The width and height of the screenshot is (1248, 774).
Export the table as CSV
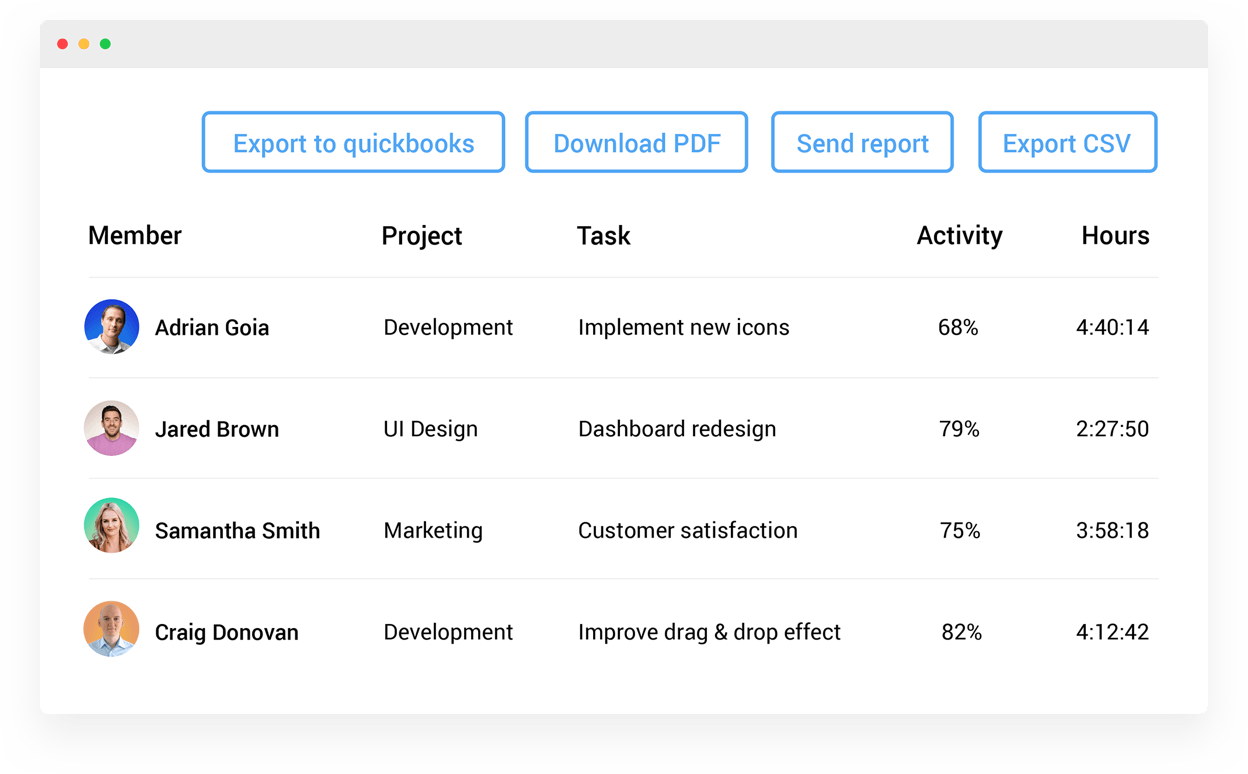click(x=1067, y=143)
